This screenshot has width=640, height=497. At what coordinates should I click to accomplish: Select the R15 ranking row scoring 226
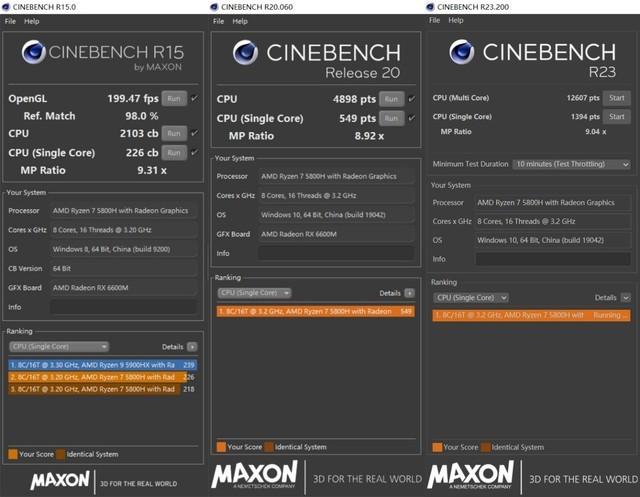pos(102,377)
